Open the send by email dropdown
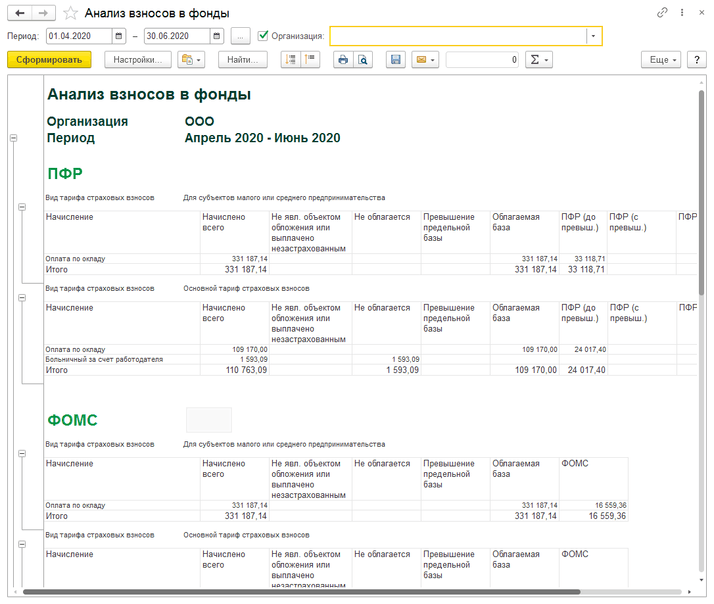Screen dimensions: 714x604 (426, 60)
